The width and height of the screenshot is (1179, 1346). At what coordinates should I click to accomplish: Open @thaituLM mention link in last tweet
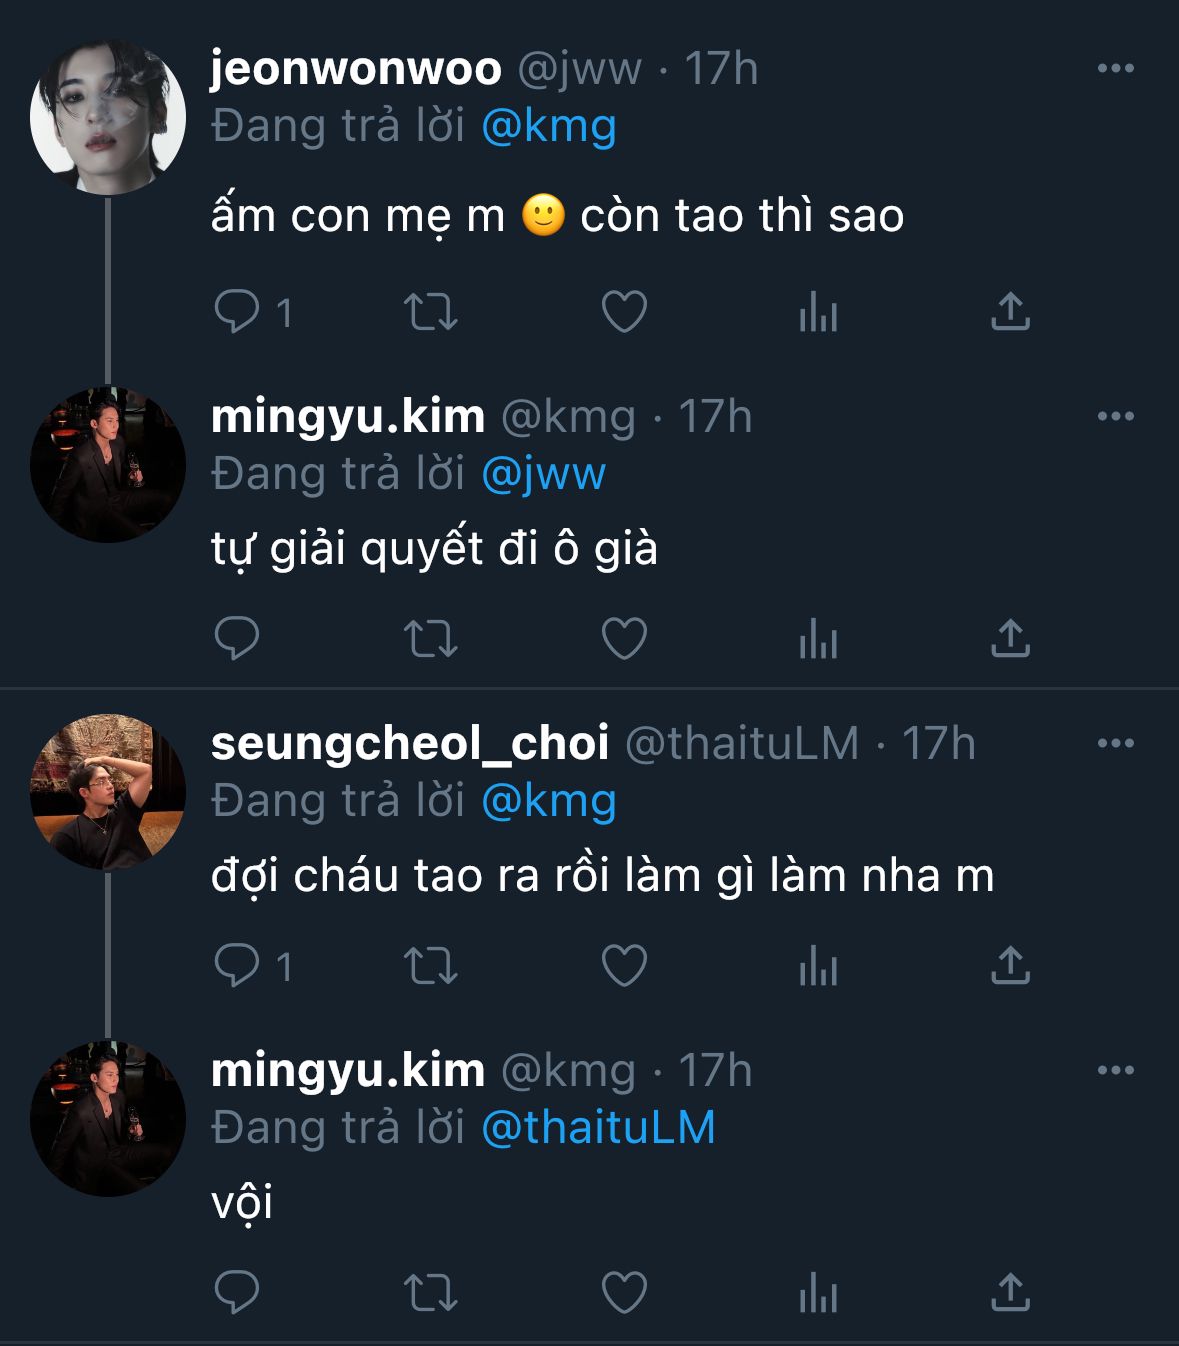click(x=598, y=1128)
